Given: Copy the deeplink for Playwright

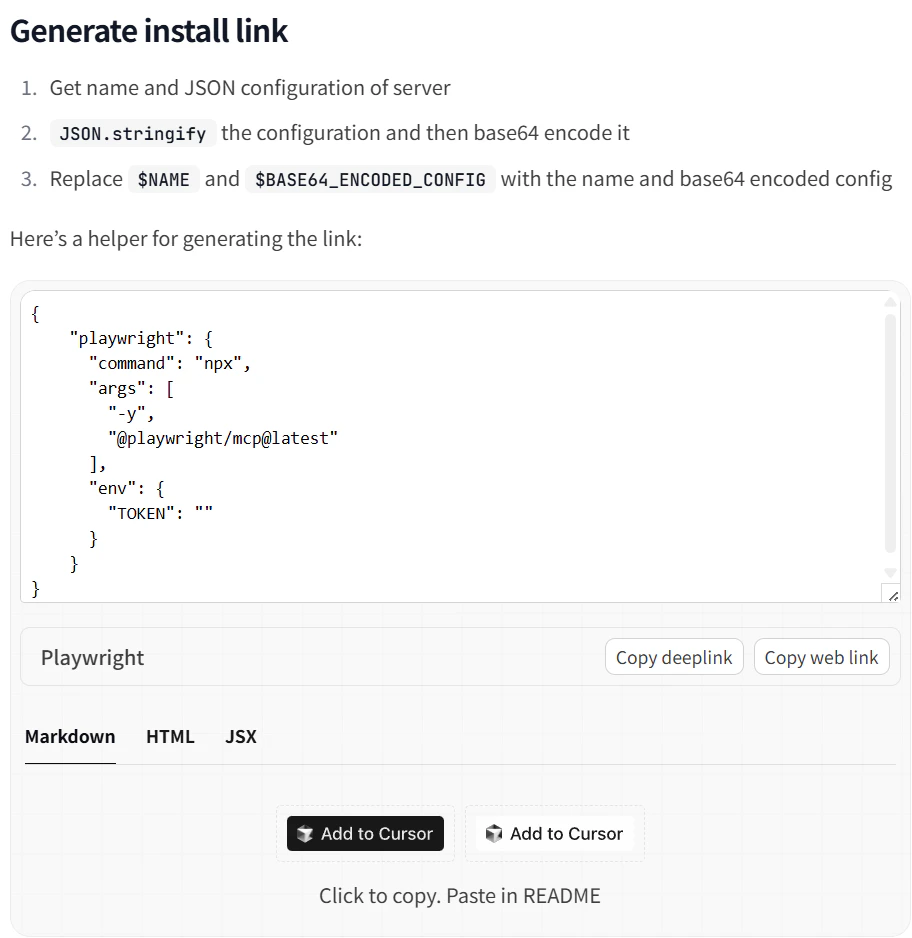Looking at the screenshot, I should pos(674,657).
